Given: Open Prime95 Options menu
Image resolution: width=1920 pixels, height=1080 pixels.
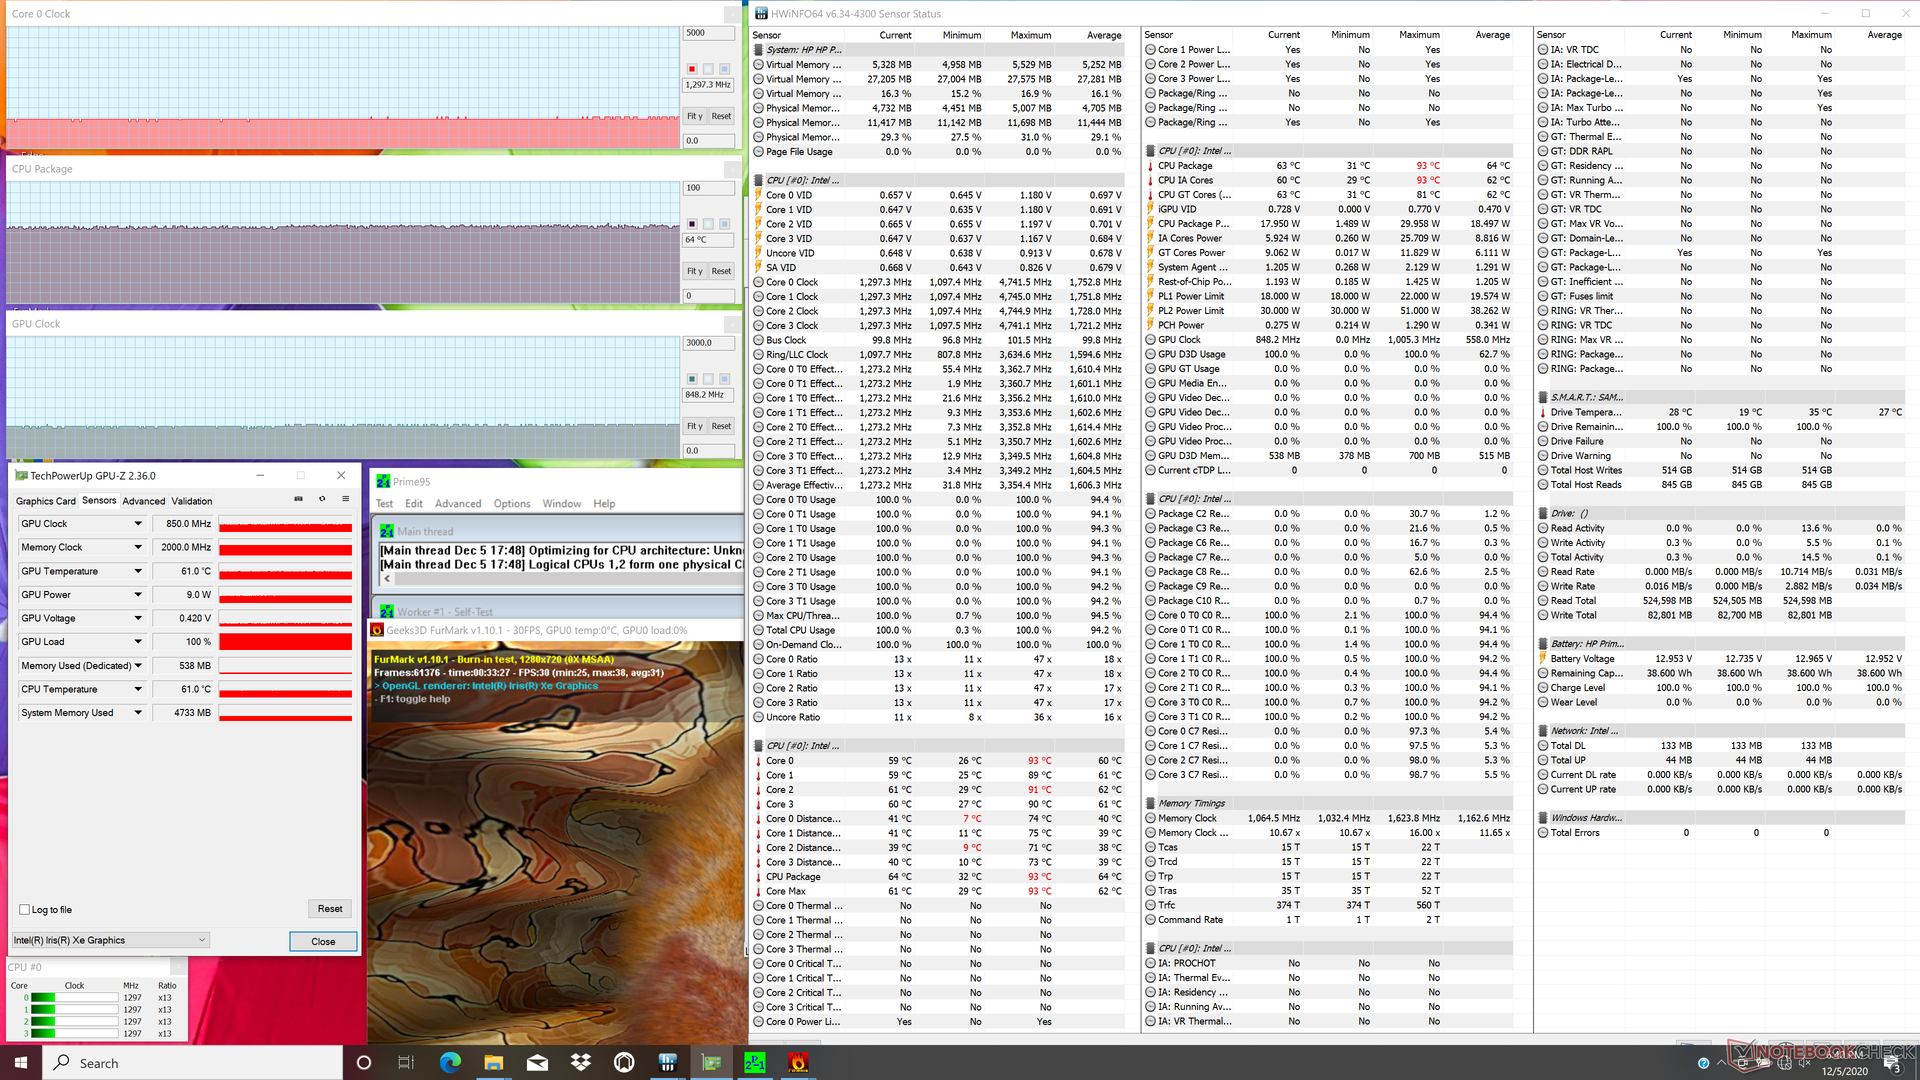Looking at the screenshot, I should coord(511,504).
